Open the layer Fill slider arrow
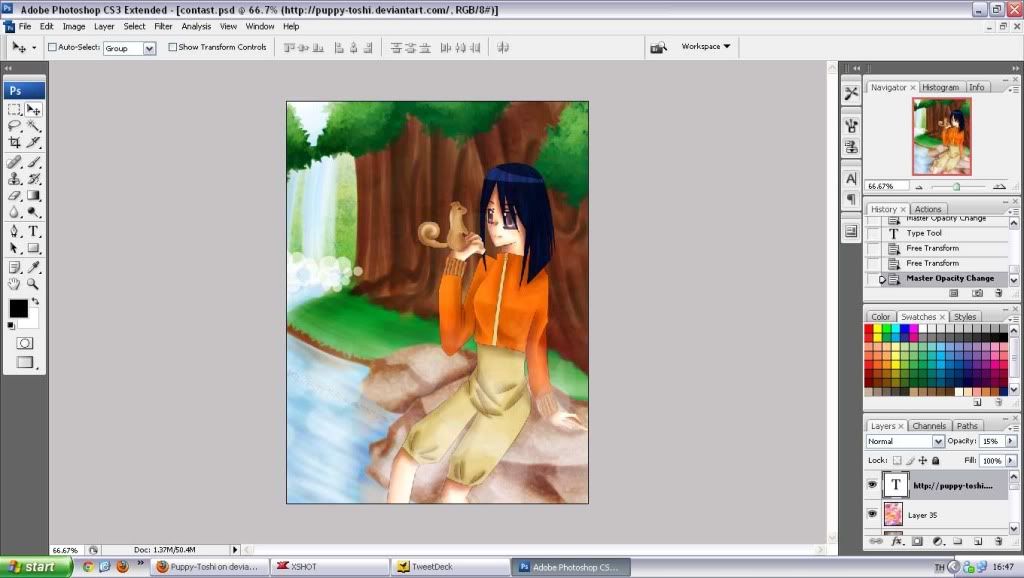 pyautogui.click(x=1011, y=460)
